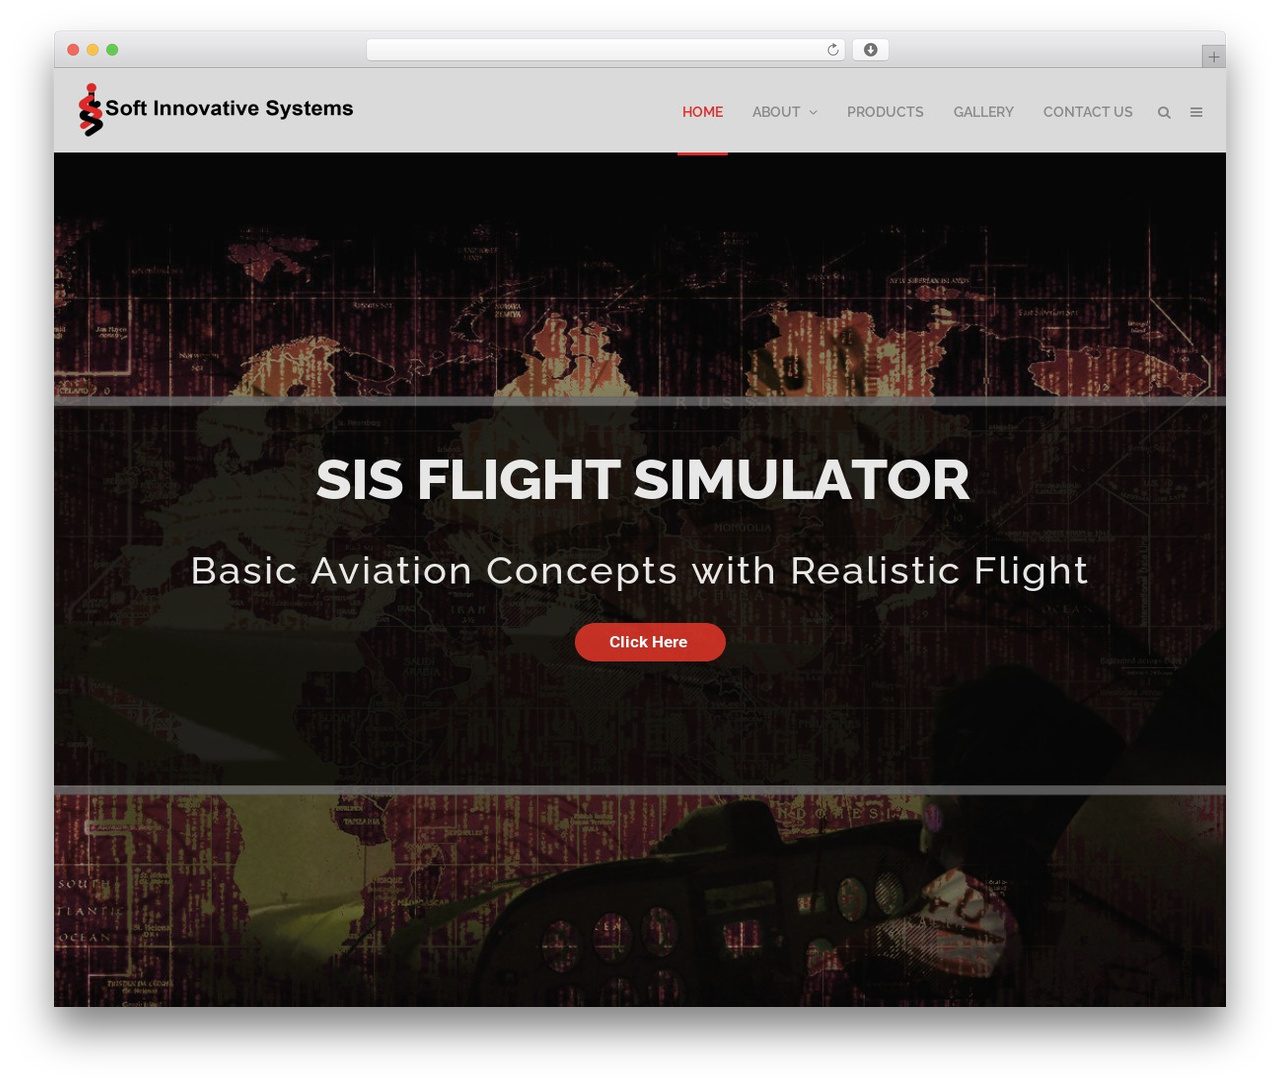The width and height of the screenshot is (1280, 1084).
Task: Maximize the browser with green button
Action: 112,50
